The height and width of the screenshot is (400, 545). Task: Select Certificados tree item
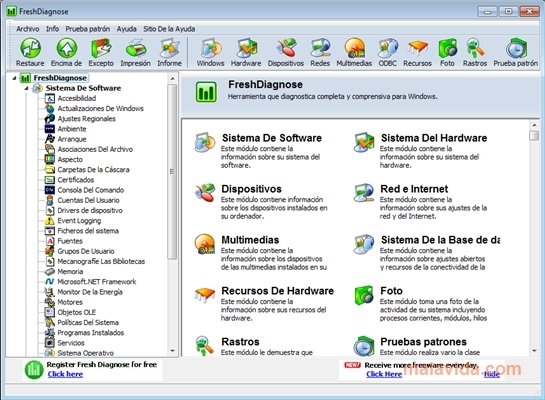coord(75,180)
